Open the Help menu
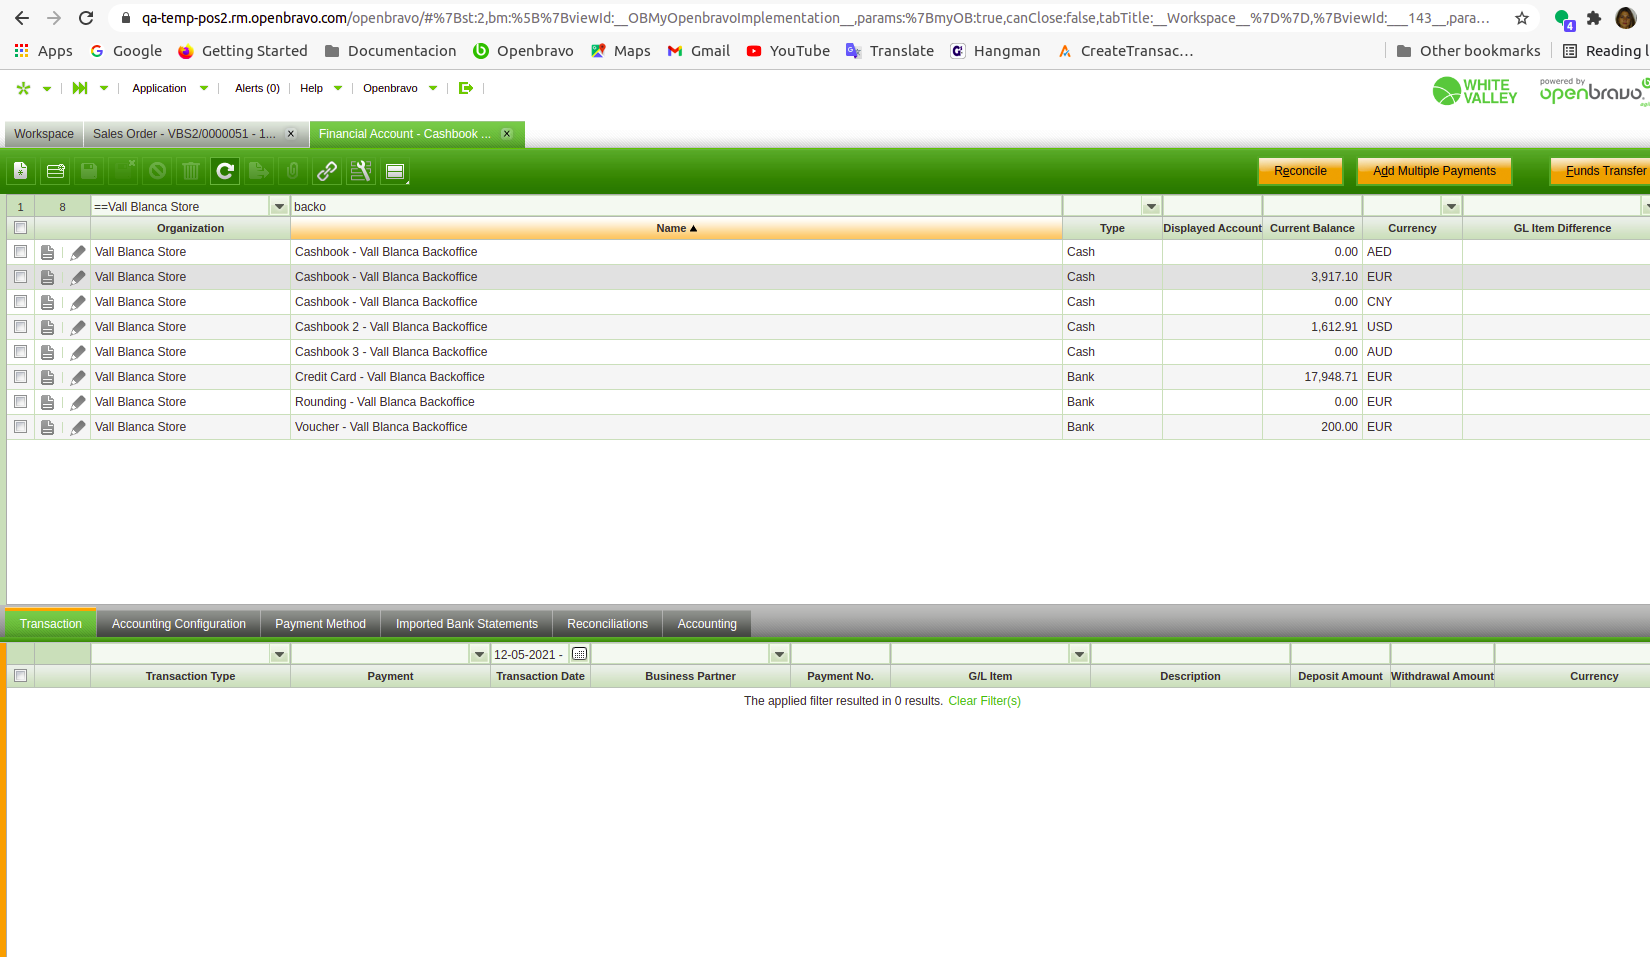1650x957 pixels. (321, 88)
